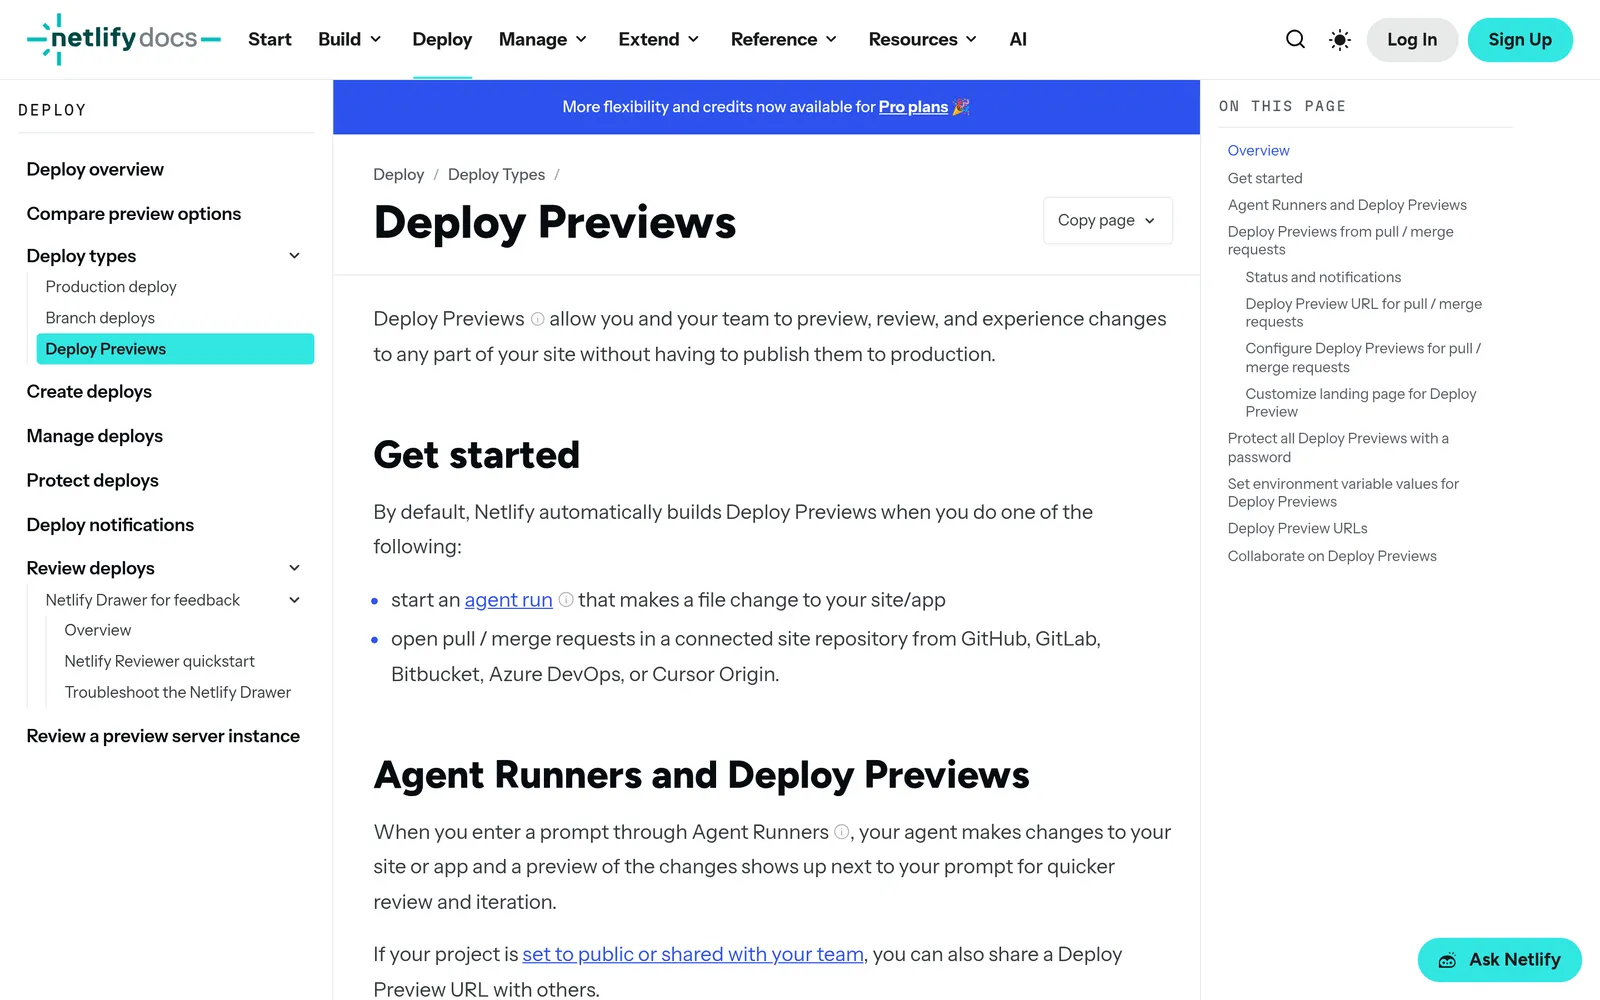Jump to Deploy Preview URL for pull / merge requests
The image size is (1600, 1000).
coord(1364,313)
